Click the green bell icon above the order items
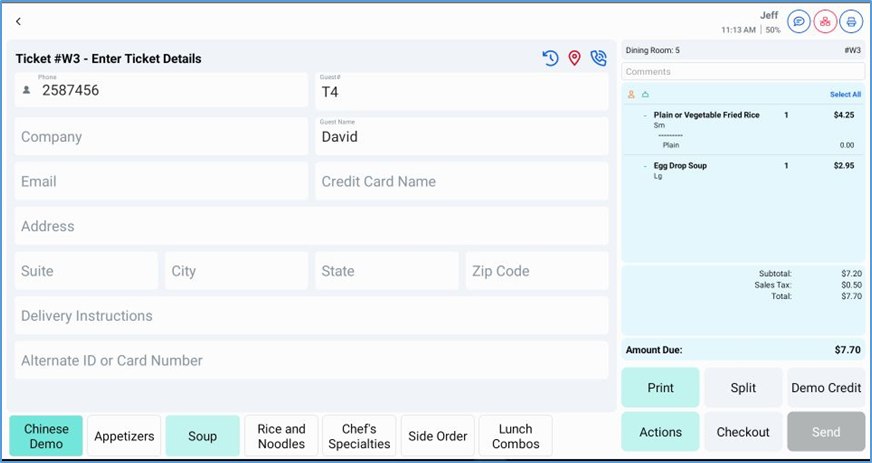872x463 pixels. (645, 95)
